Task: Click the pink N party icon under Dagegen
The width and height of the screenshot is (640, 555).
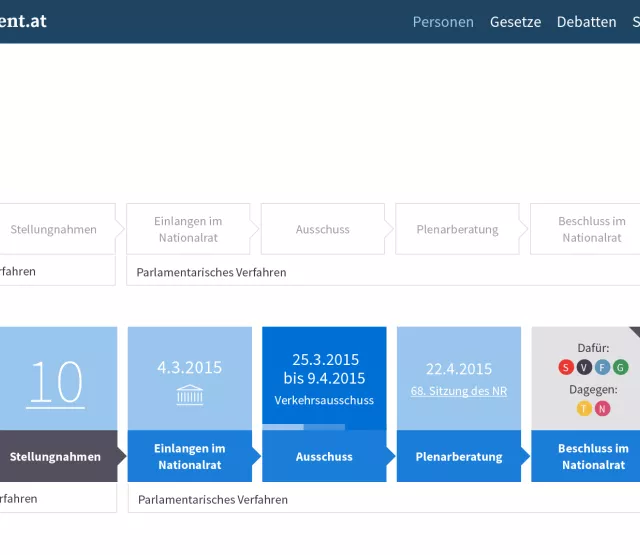Action: coord(602,408)
